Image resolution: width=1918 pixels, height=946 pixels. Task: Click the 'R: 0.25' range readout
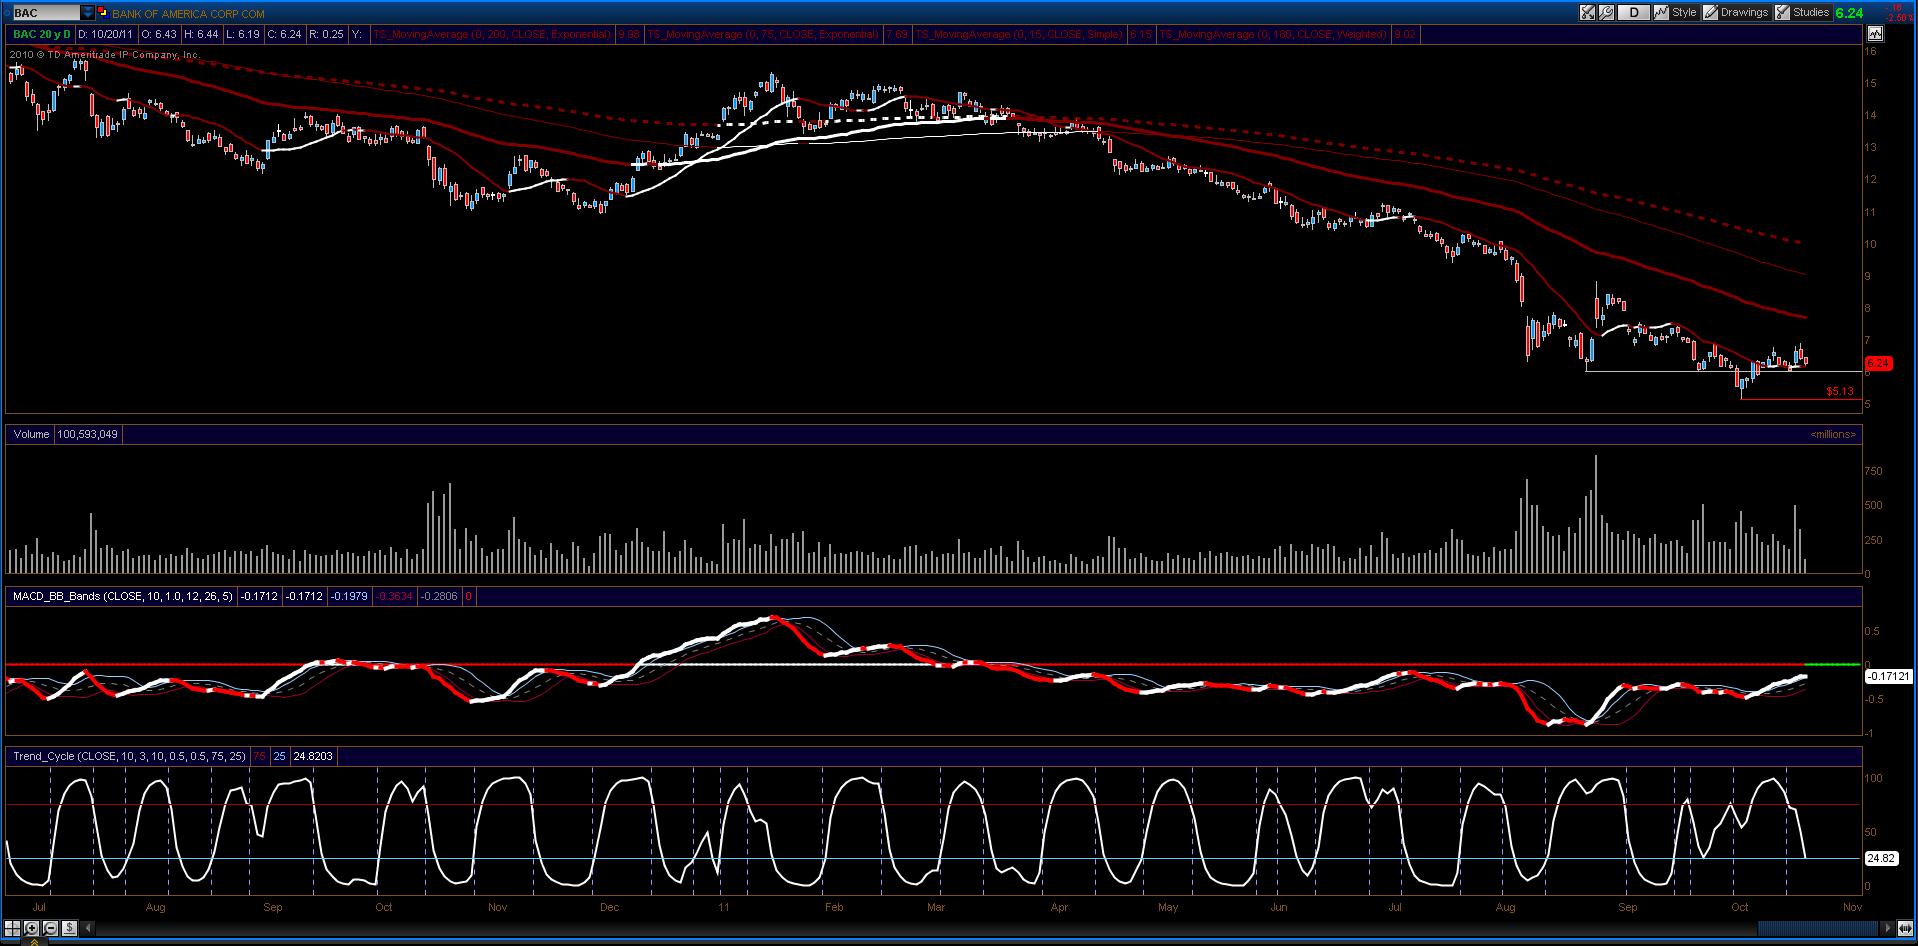tap(326, 34)
